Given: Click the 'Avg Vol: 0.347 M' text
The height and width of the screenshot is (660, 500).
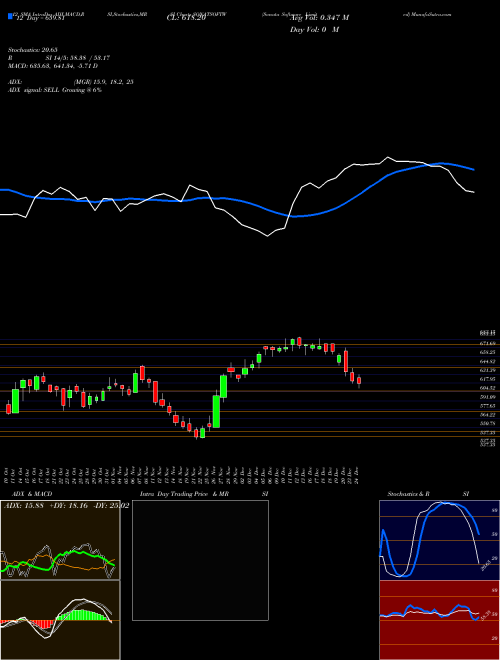Looking at the screenshot, I should [x=319, y=18].
